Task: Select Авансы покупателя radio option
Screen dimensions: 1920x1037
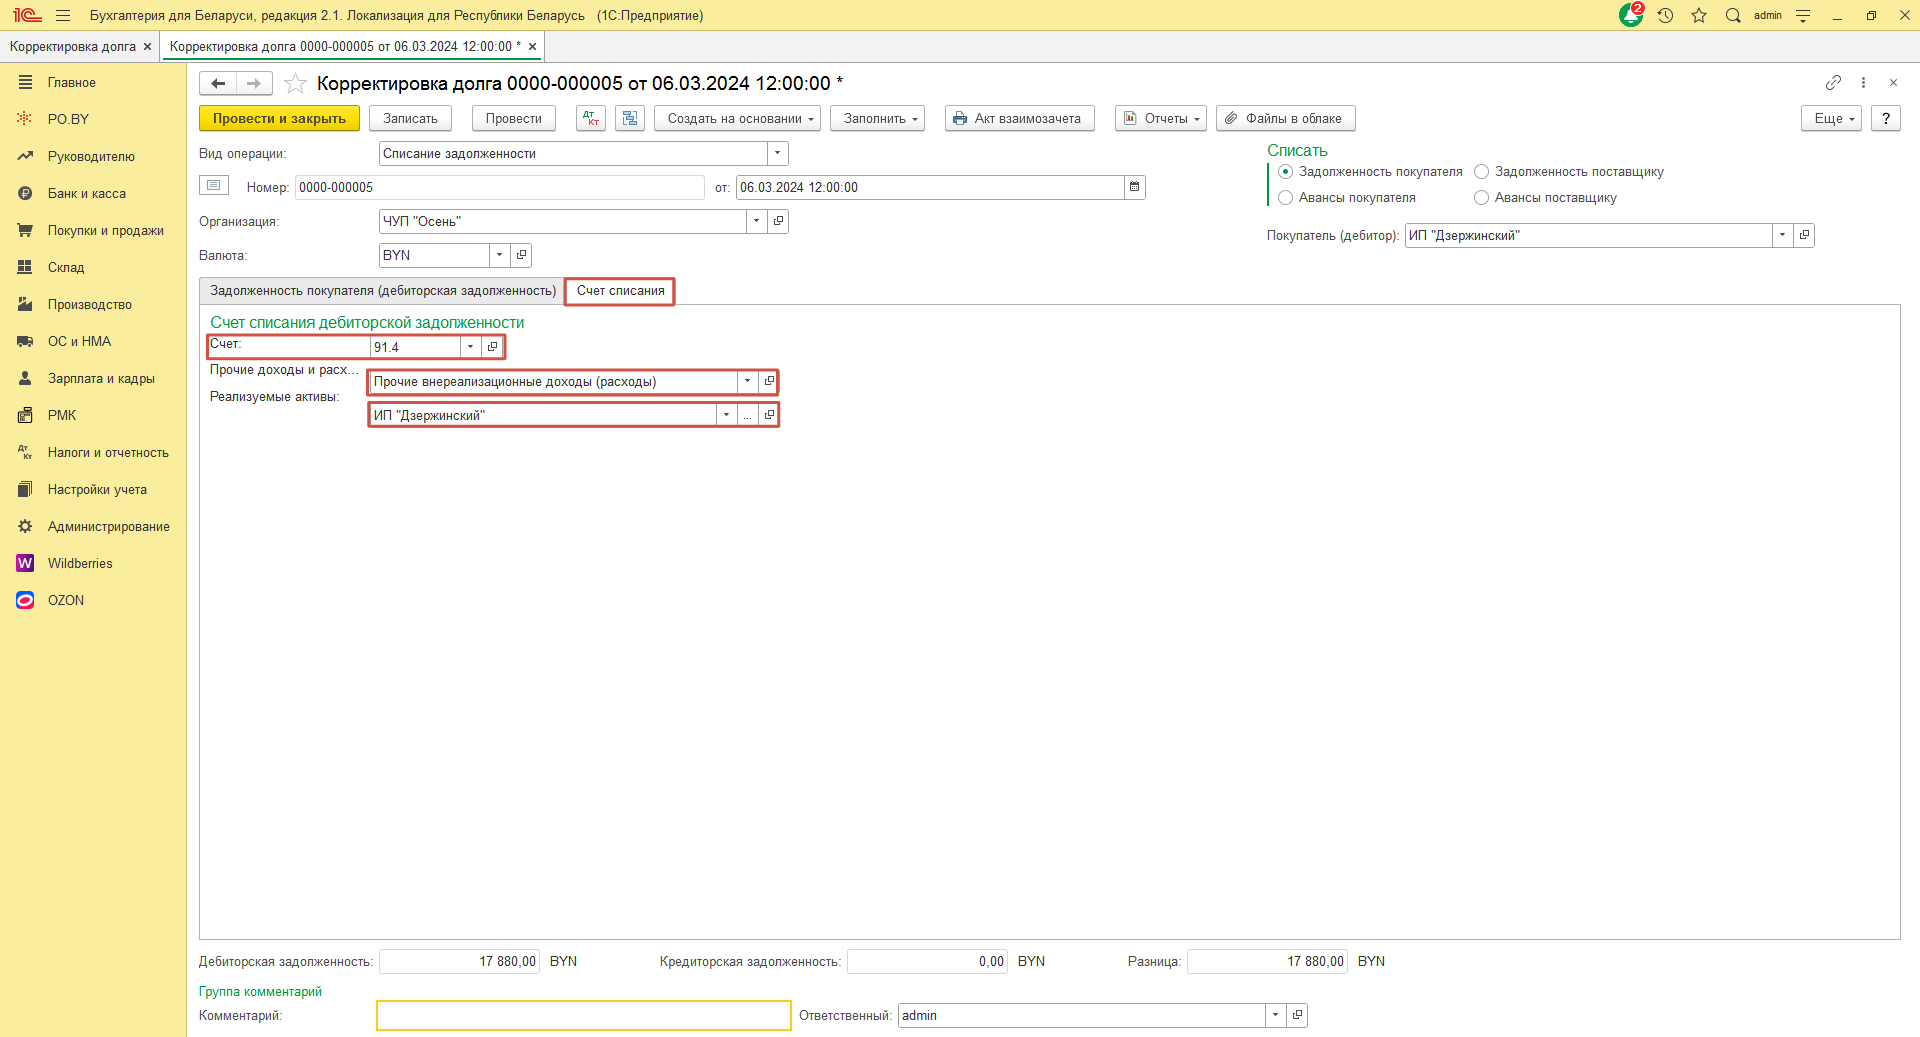Action: coord(1286,198)
